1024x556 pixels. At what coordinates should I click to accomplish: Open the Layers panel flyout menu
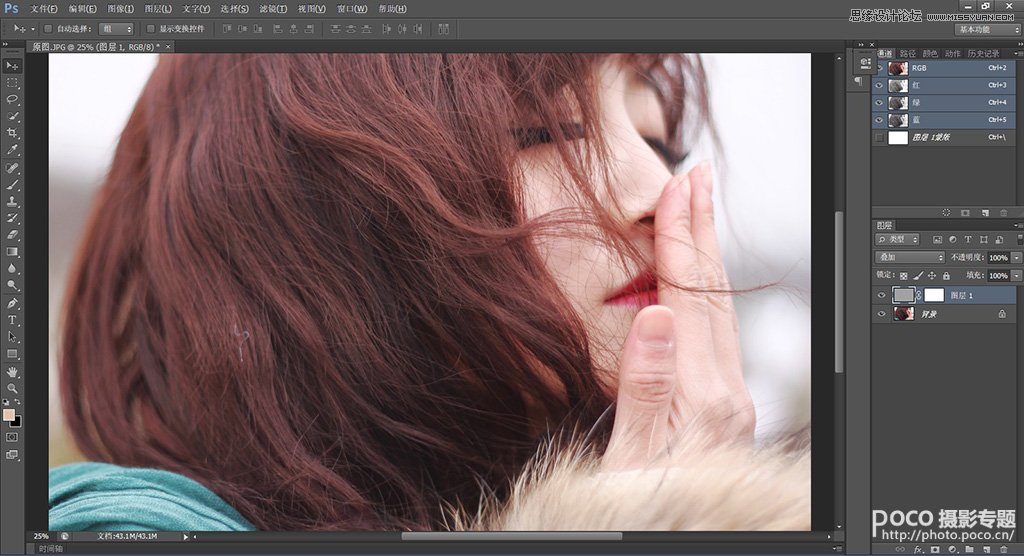click(x=1017, y=225)
